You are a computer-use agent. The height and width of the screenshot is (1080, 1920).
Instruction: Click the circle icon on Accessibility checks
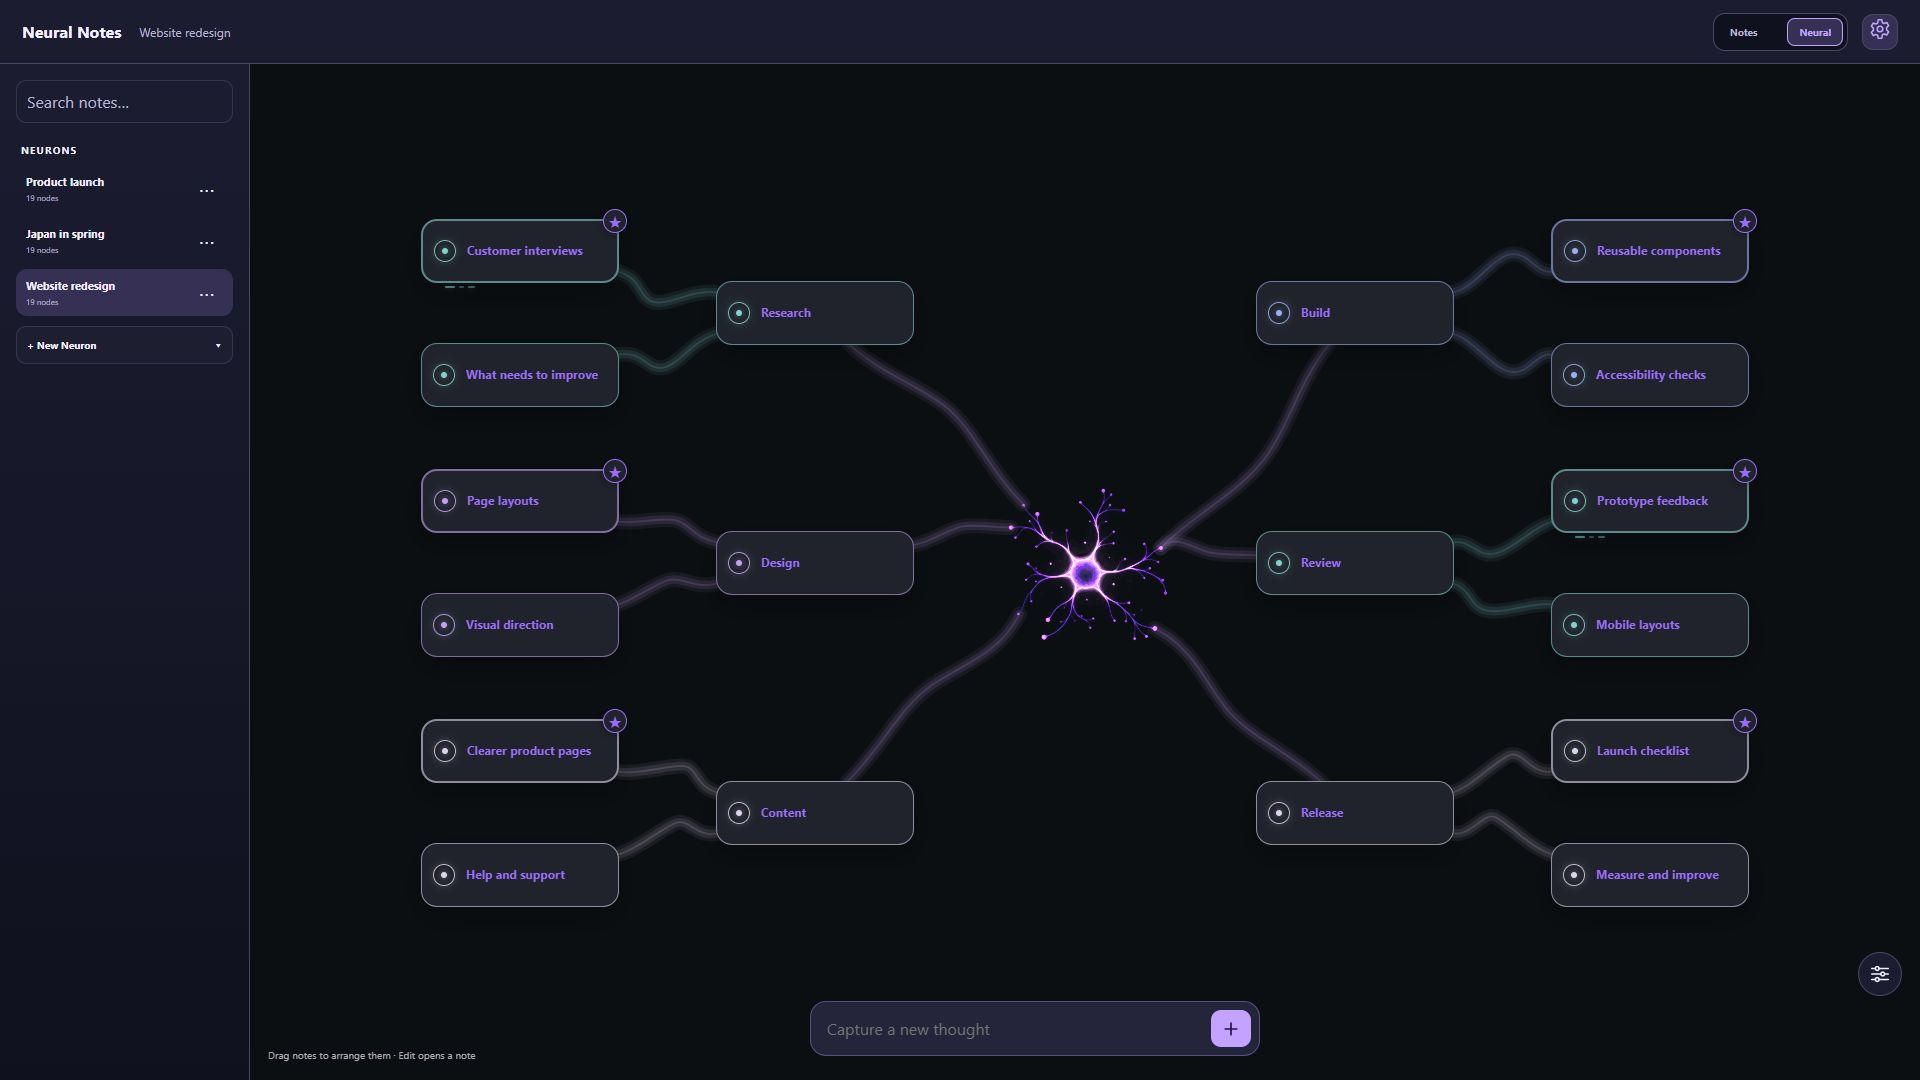tap(1574, 375)
